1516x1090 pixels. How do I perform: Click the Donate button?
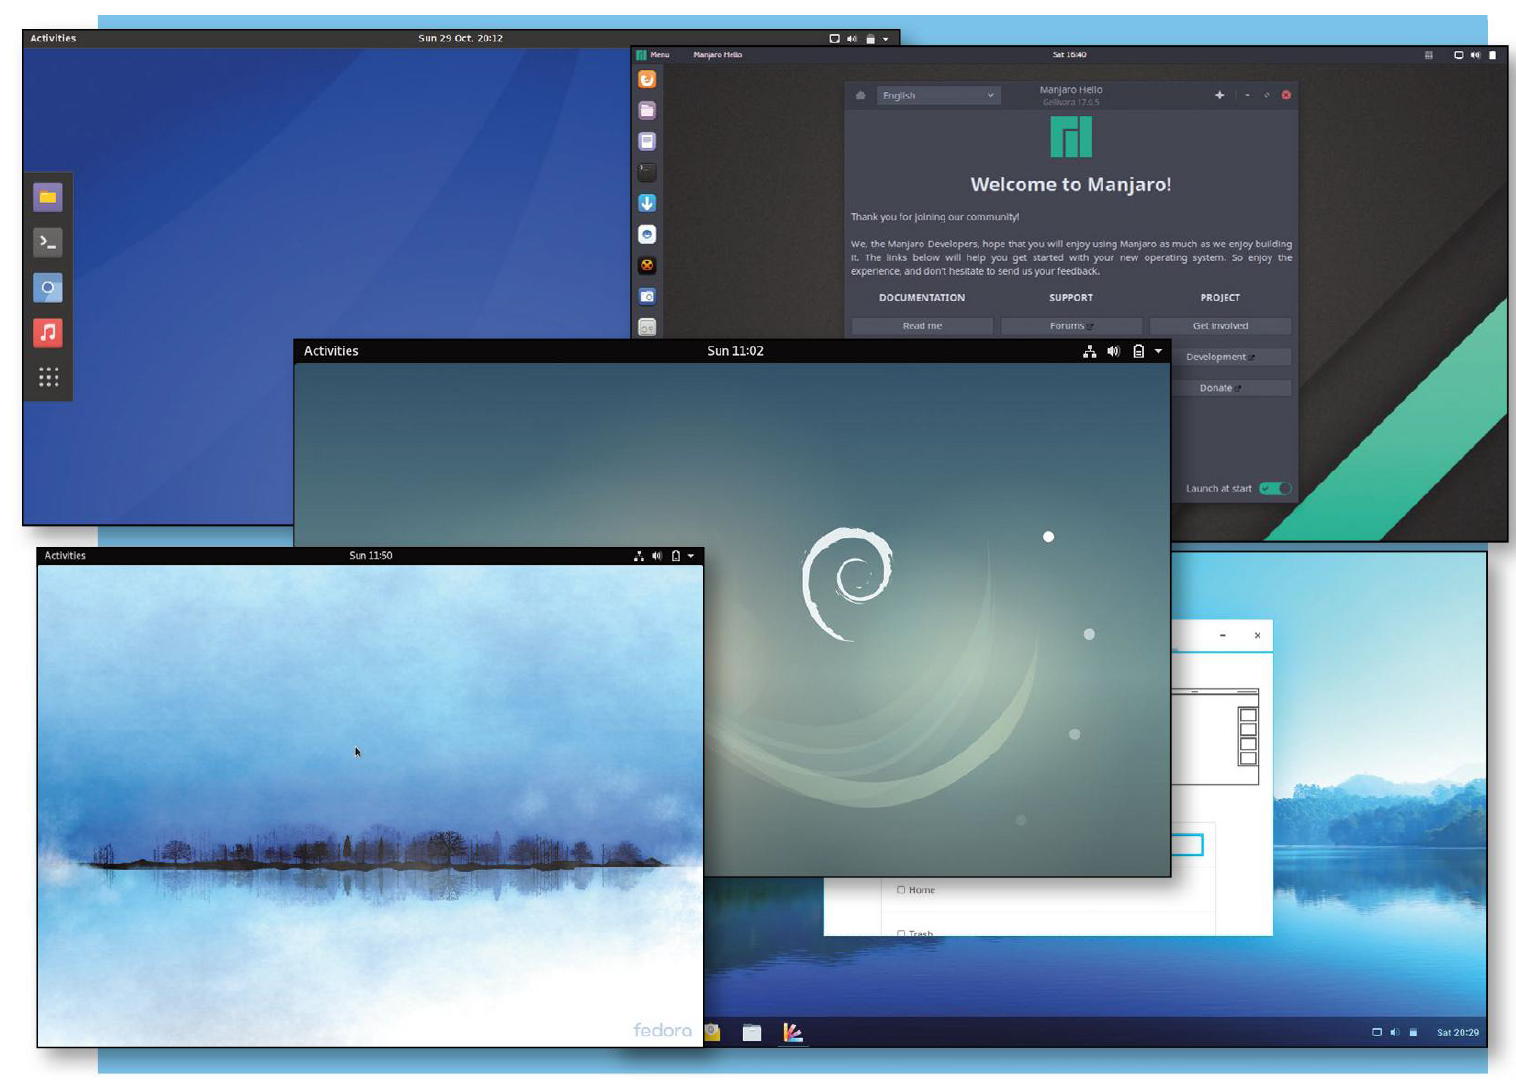point(1220,388)
